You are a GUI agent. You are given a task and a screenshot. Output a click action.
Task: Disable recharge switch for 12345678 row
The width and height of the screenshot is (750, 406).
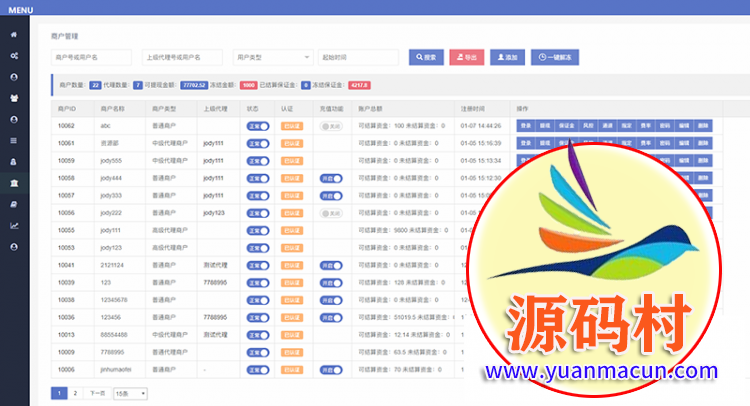point(331,300)
